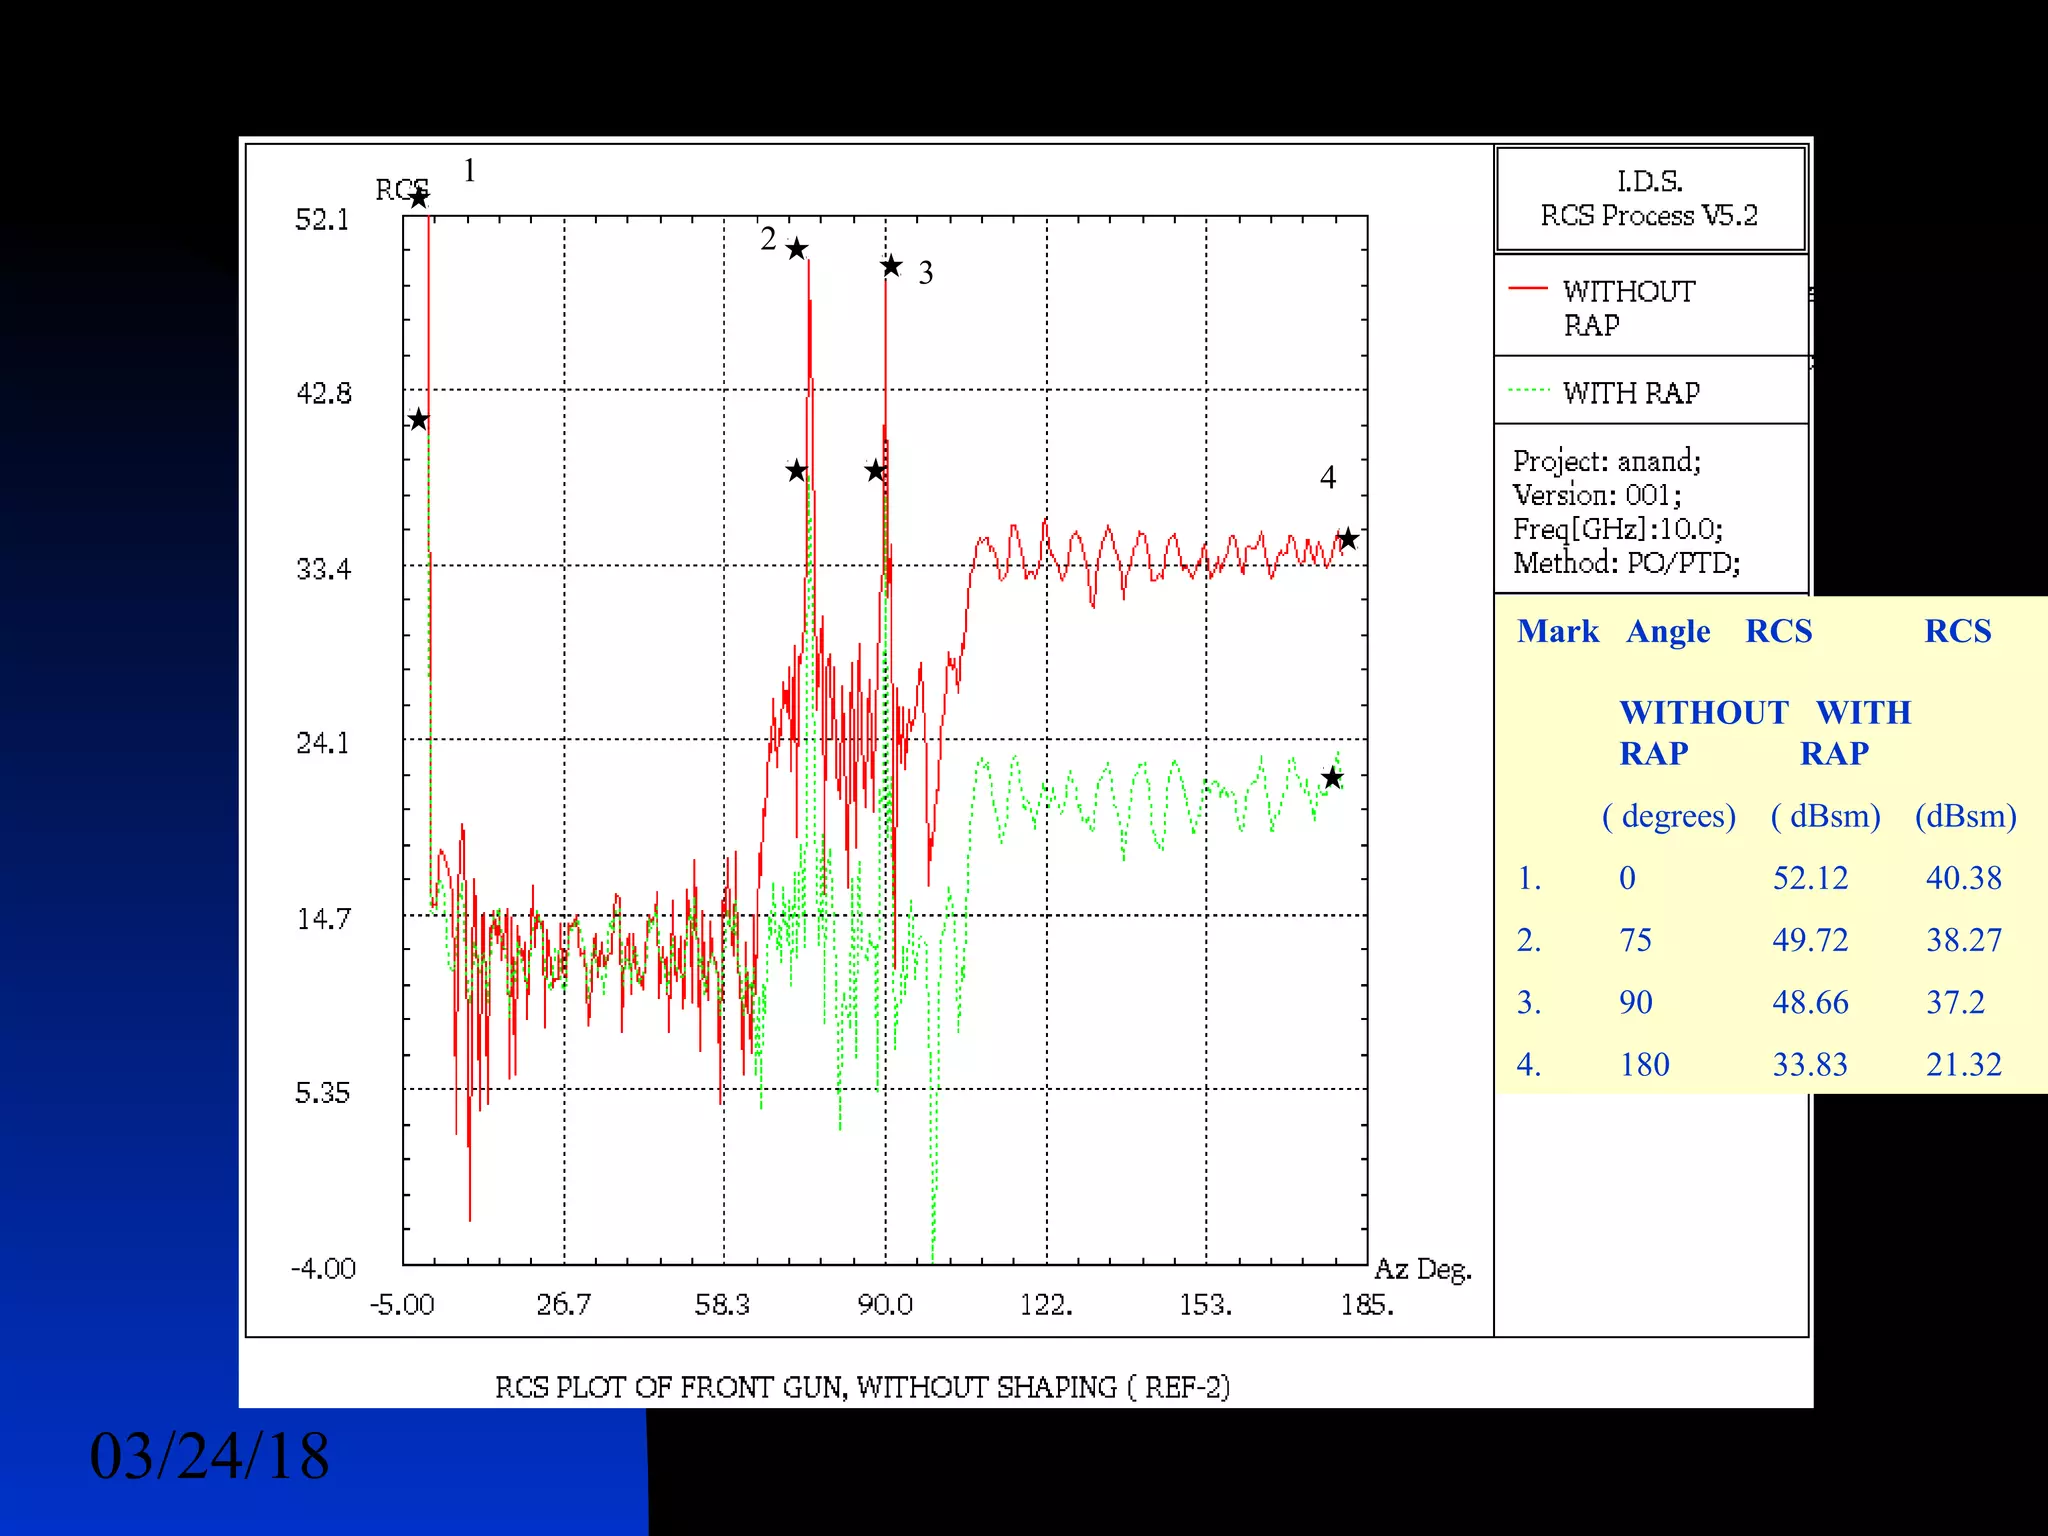
Task: Click the WITH RAP legend label
Action: [x=1631, y=393]
